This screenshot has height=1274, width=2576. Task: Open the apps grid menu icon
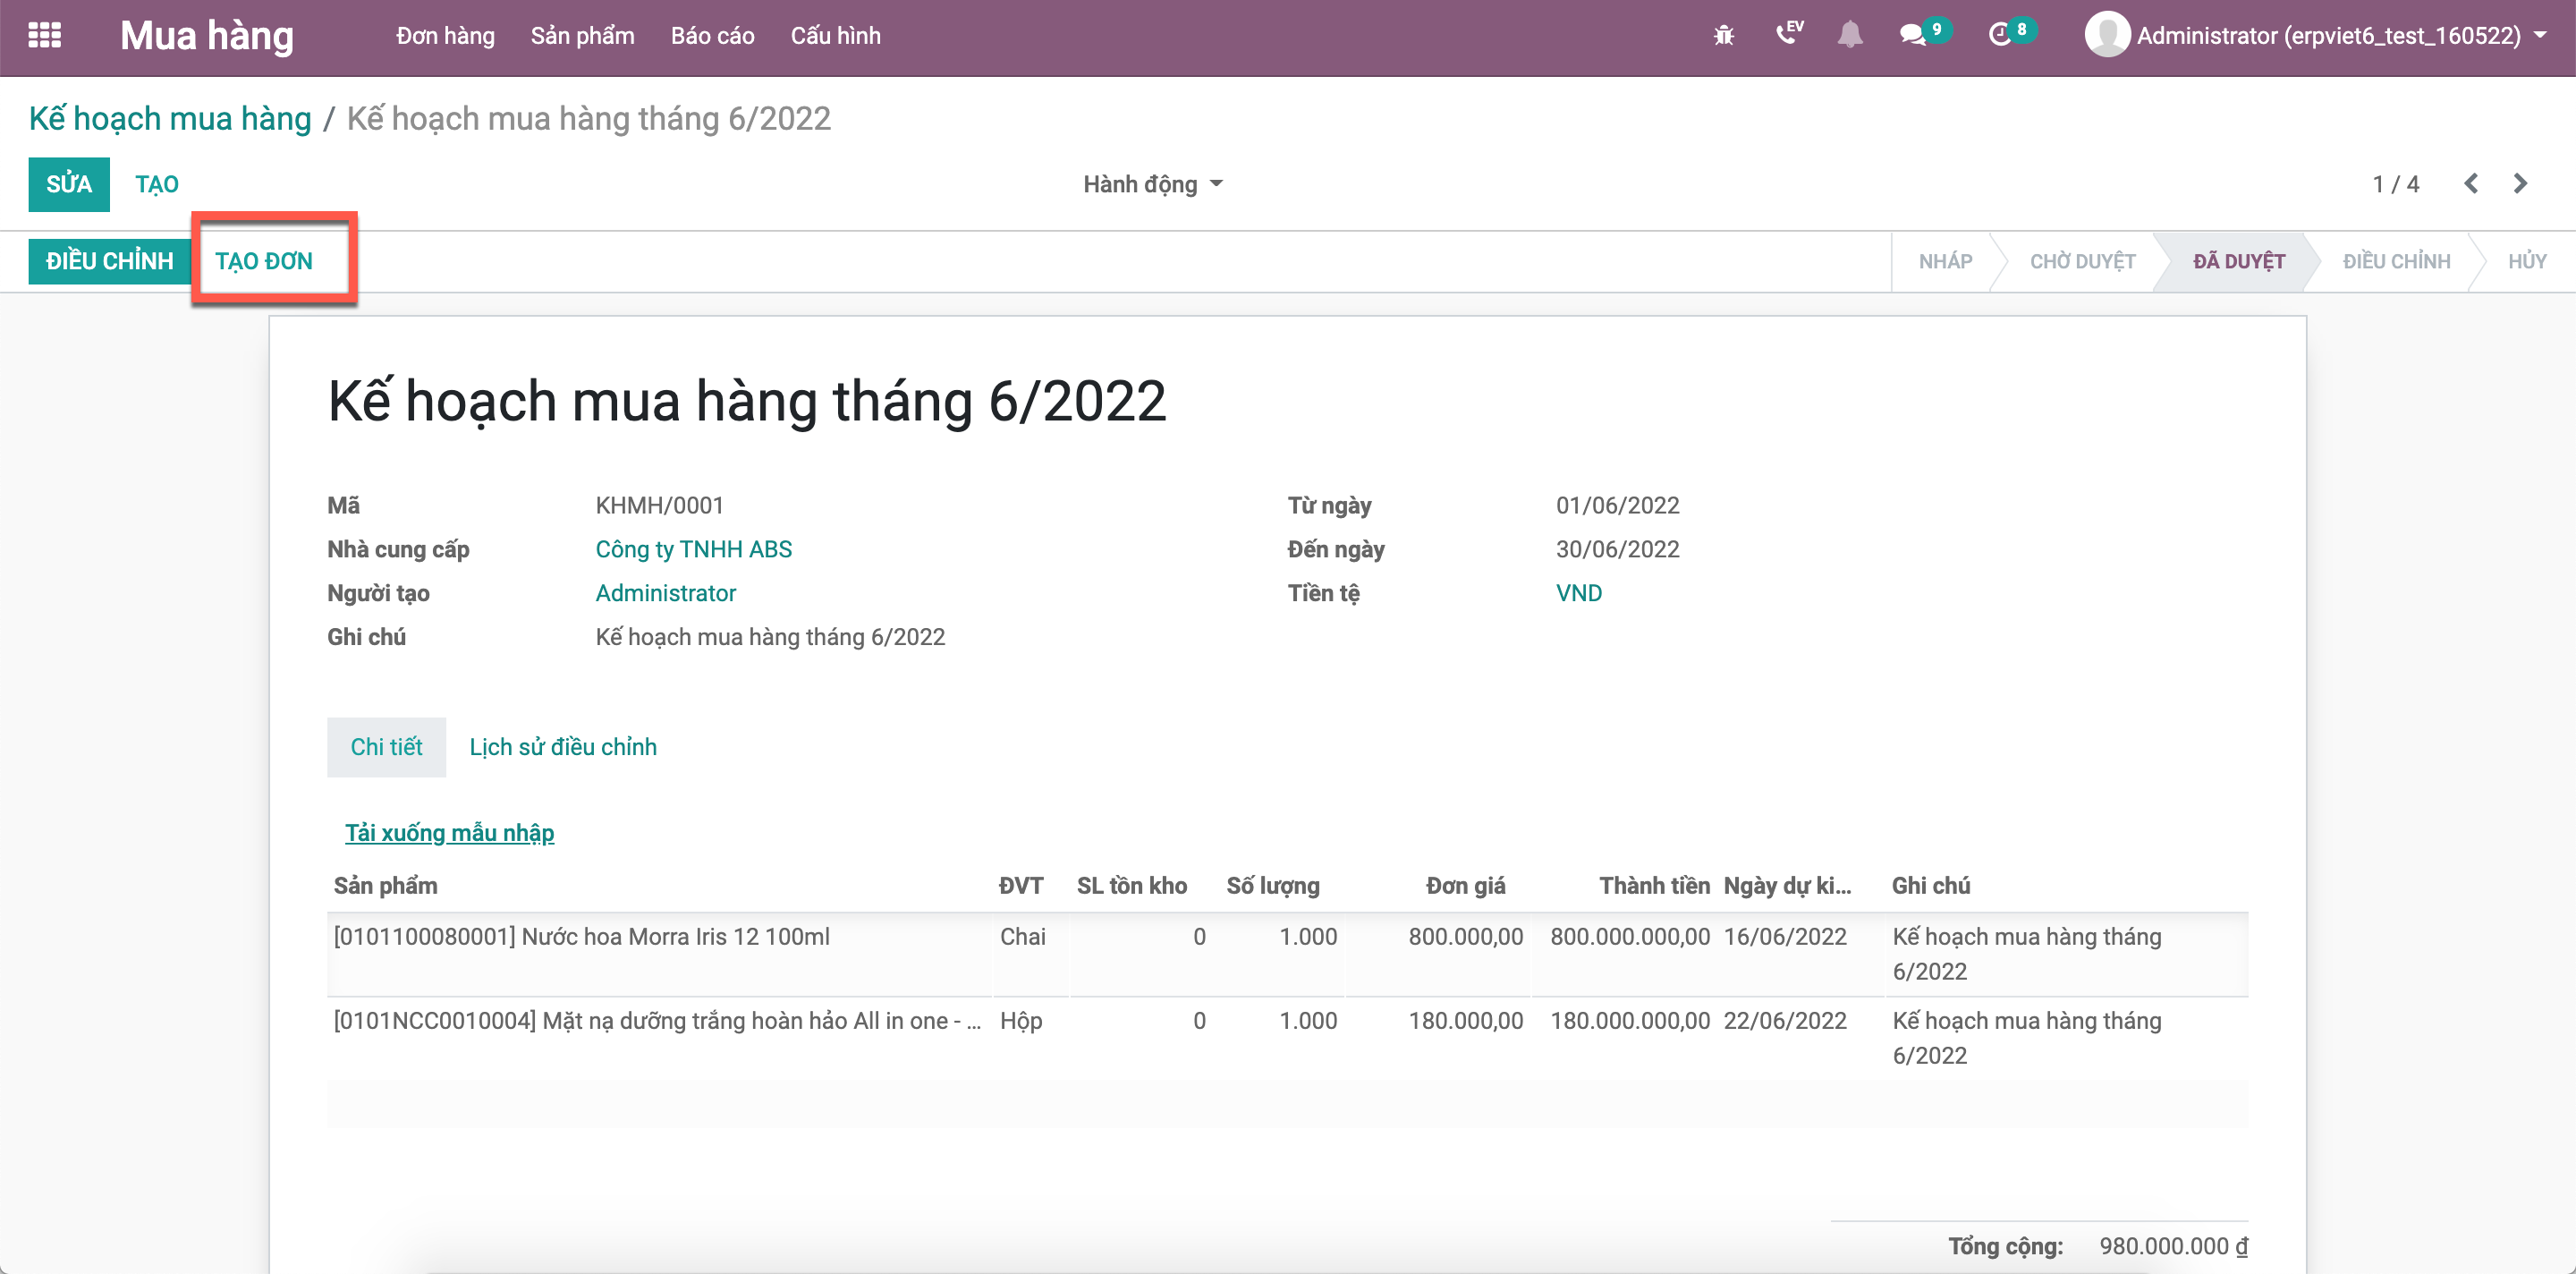pyautogui.click(x=44, y=36)
